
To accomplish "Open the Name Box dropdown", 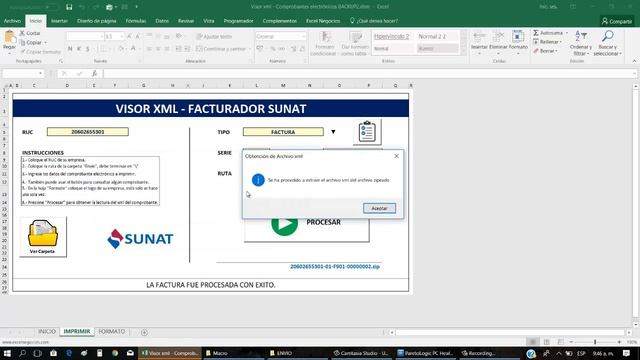I will click(40, 73).
